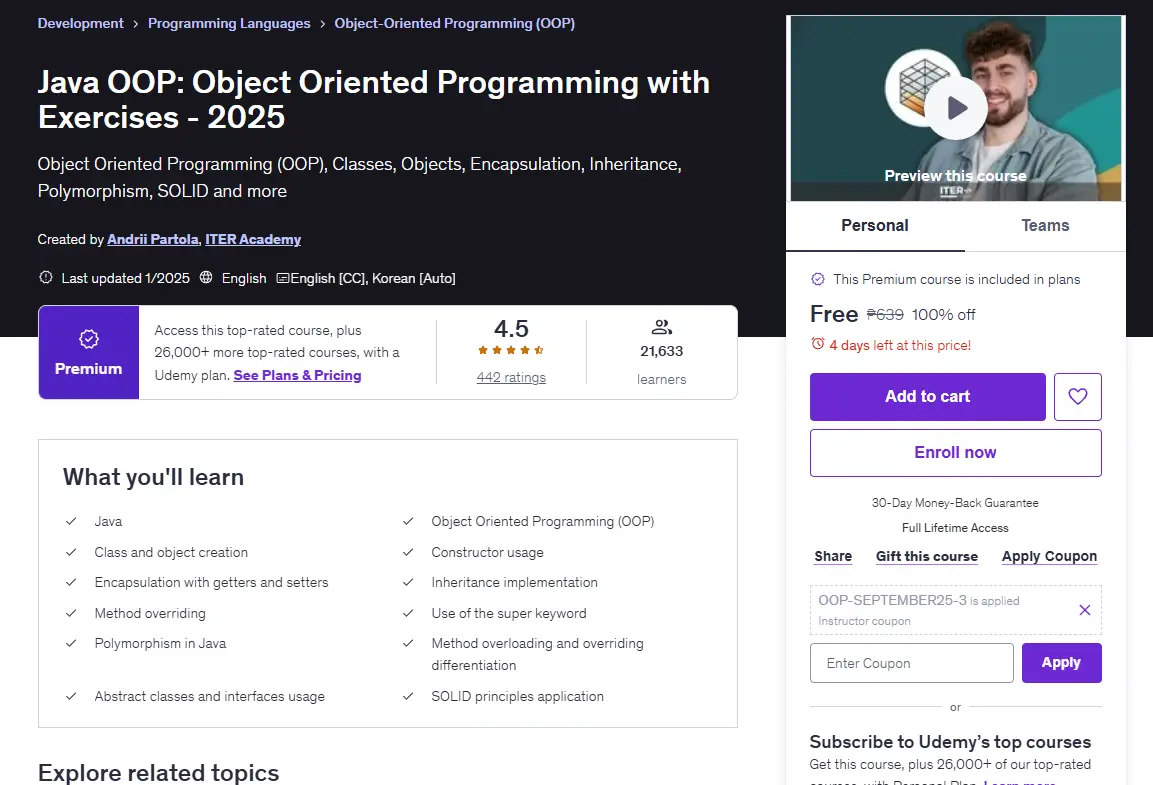Click the Enter Coupon input field

[x=912, y=663]
